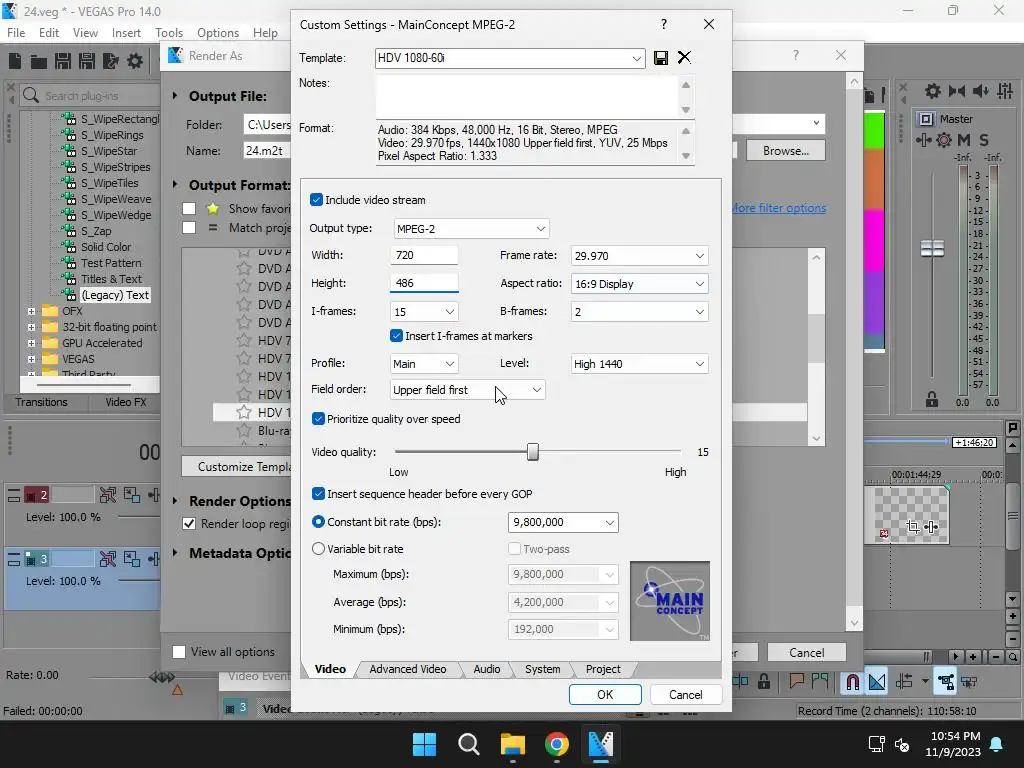Click the Master bus Solo S button
Viewport: 1024px width, 768px height.
984,140
